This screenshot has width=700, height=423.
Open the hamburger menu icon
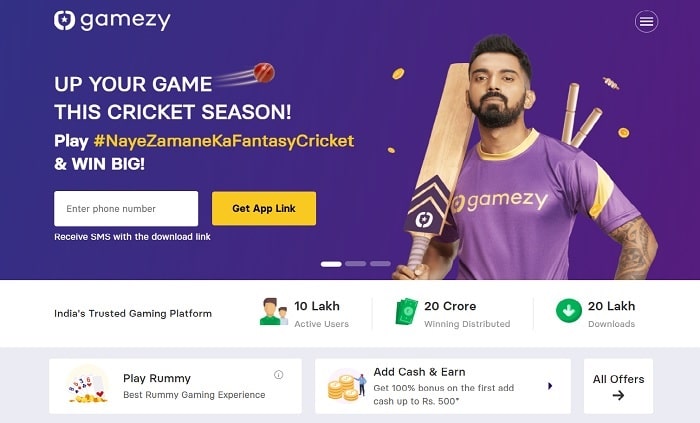coord(646,21)
